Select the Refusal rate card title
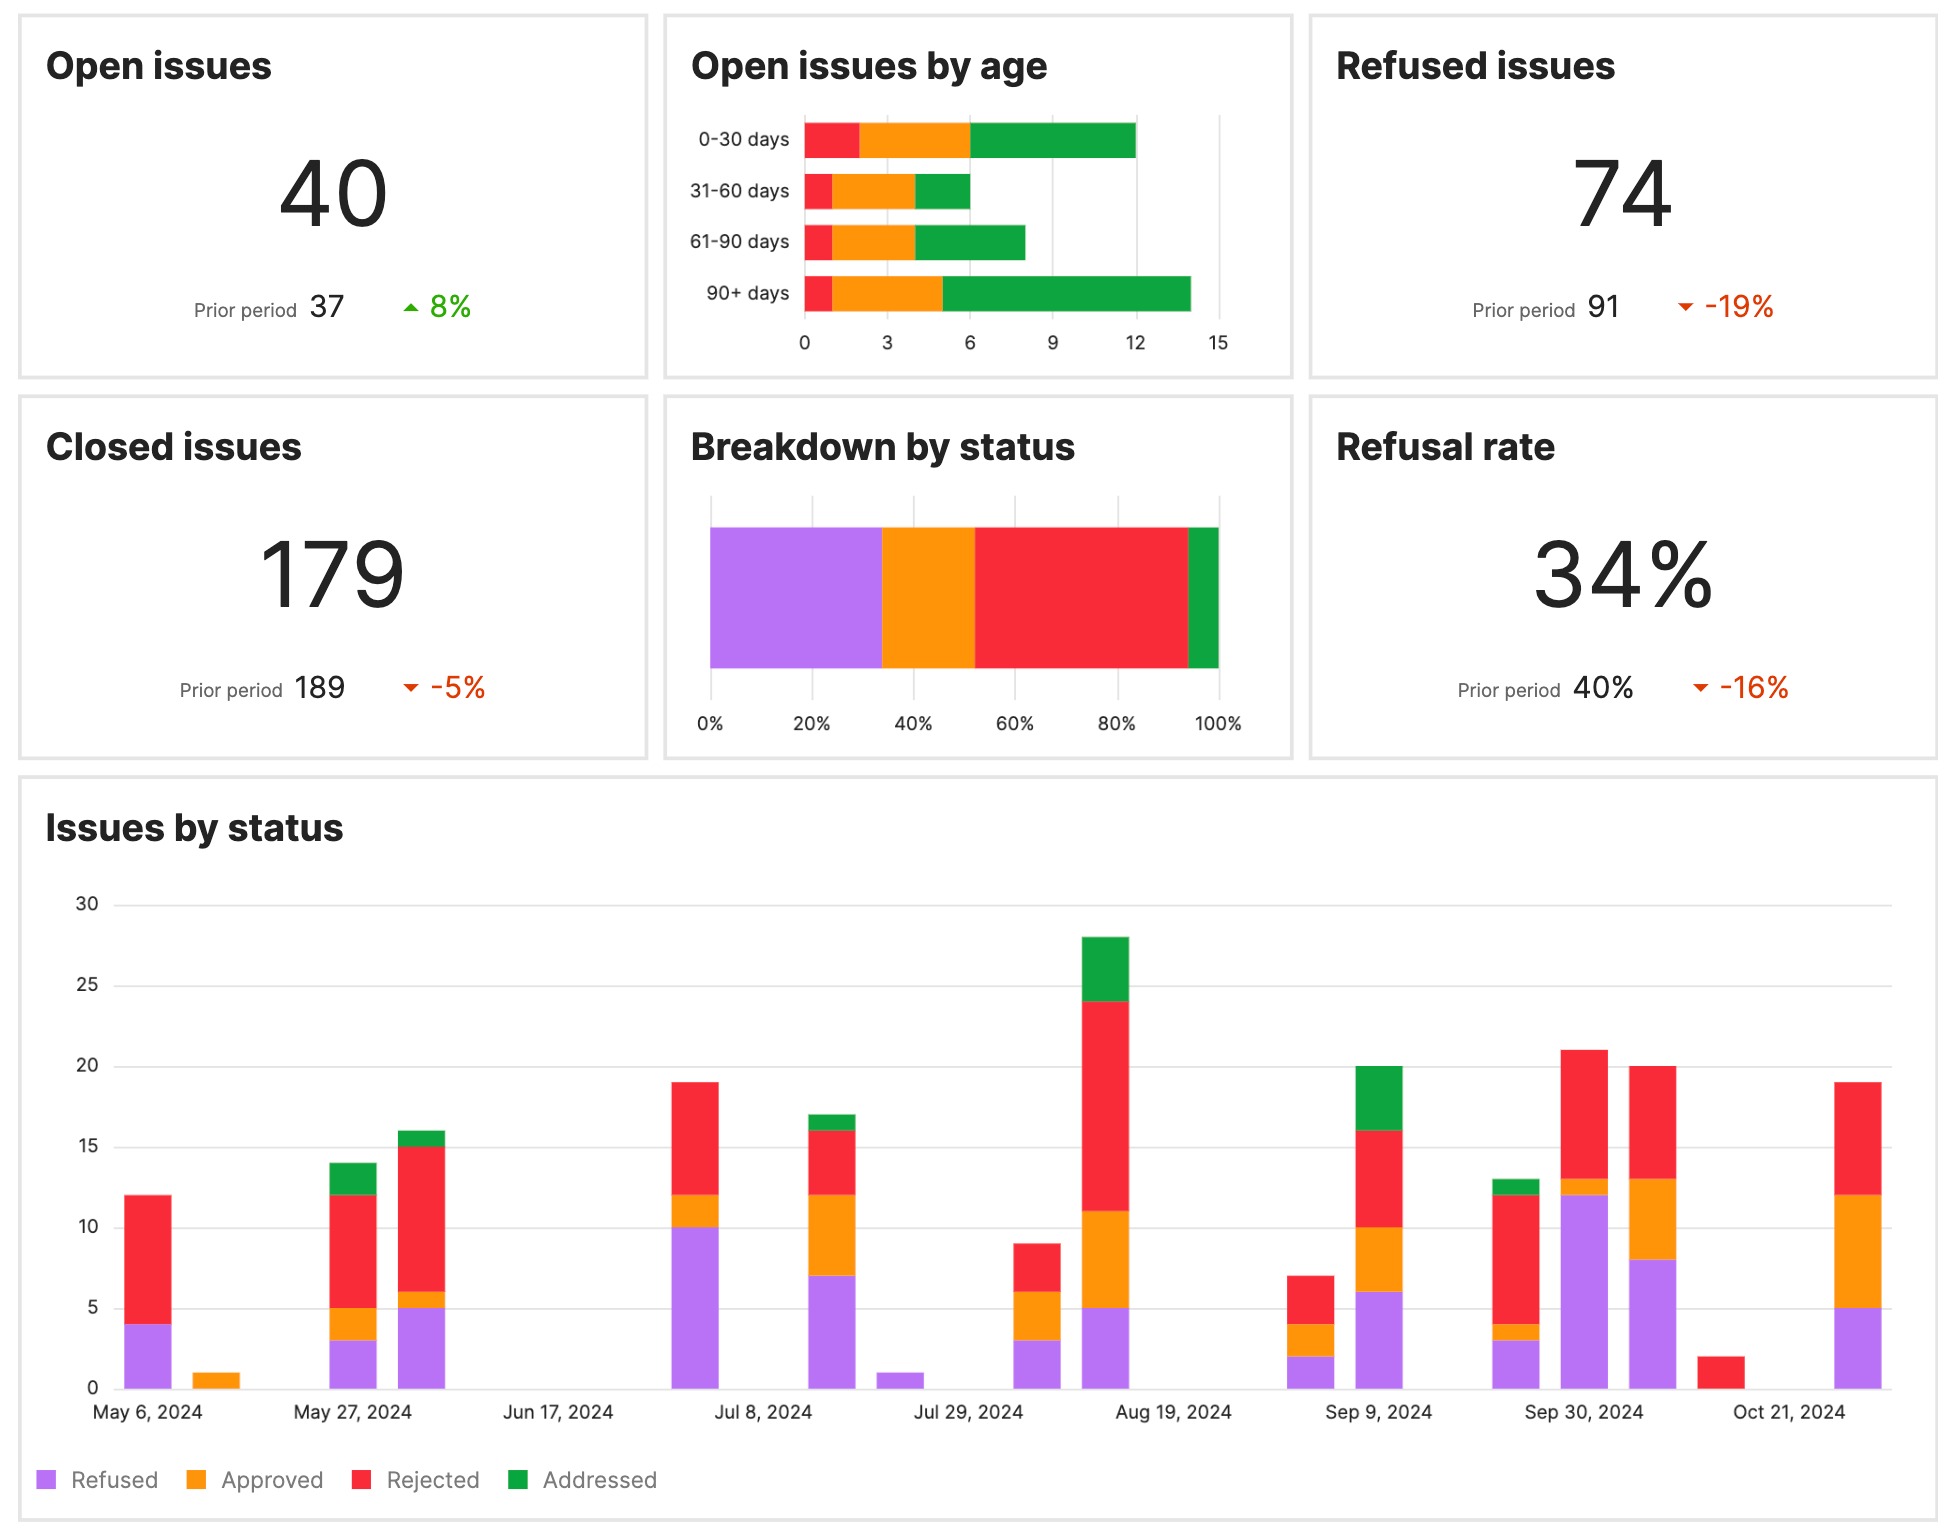This screenshot has height=1536, width=1954. pyautogui.click(x=1445, y=447)
